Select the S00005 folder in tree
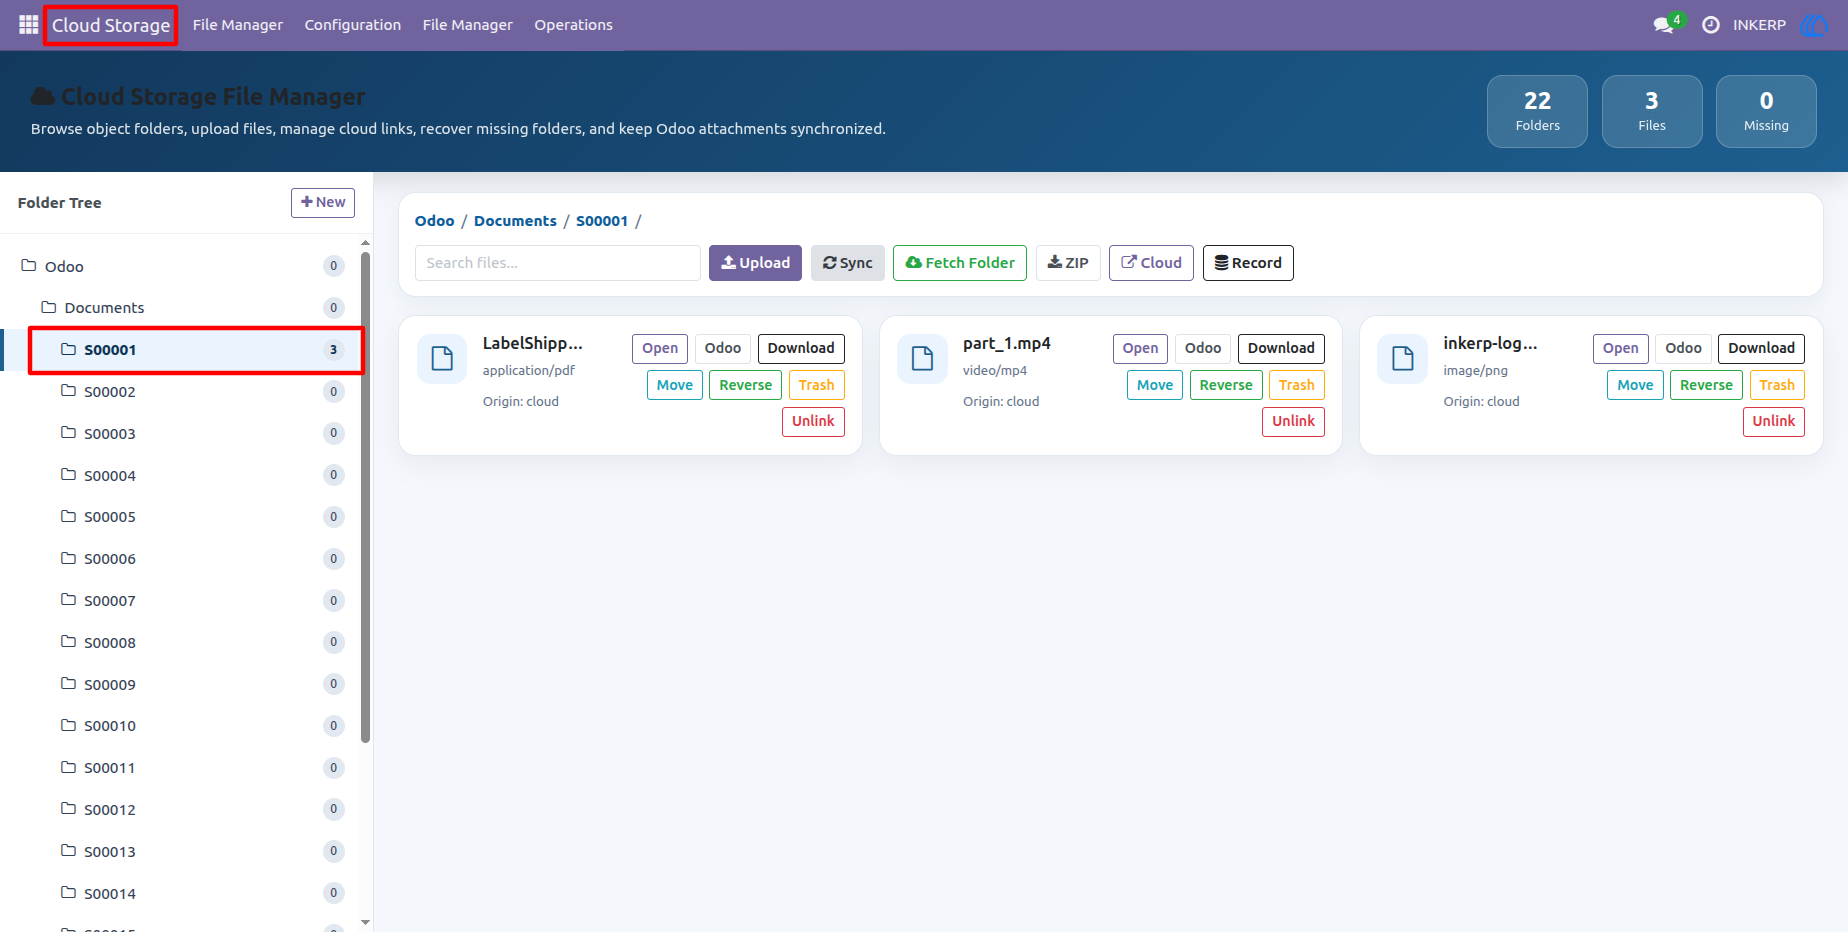The width and height of the screenshot is (1848, 932). tap(180, 517)
